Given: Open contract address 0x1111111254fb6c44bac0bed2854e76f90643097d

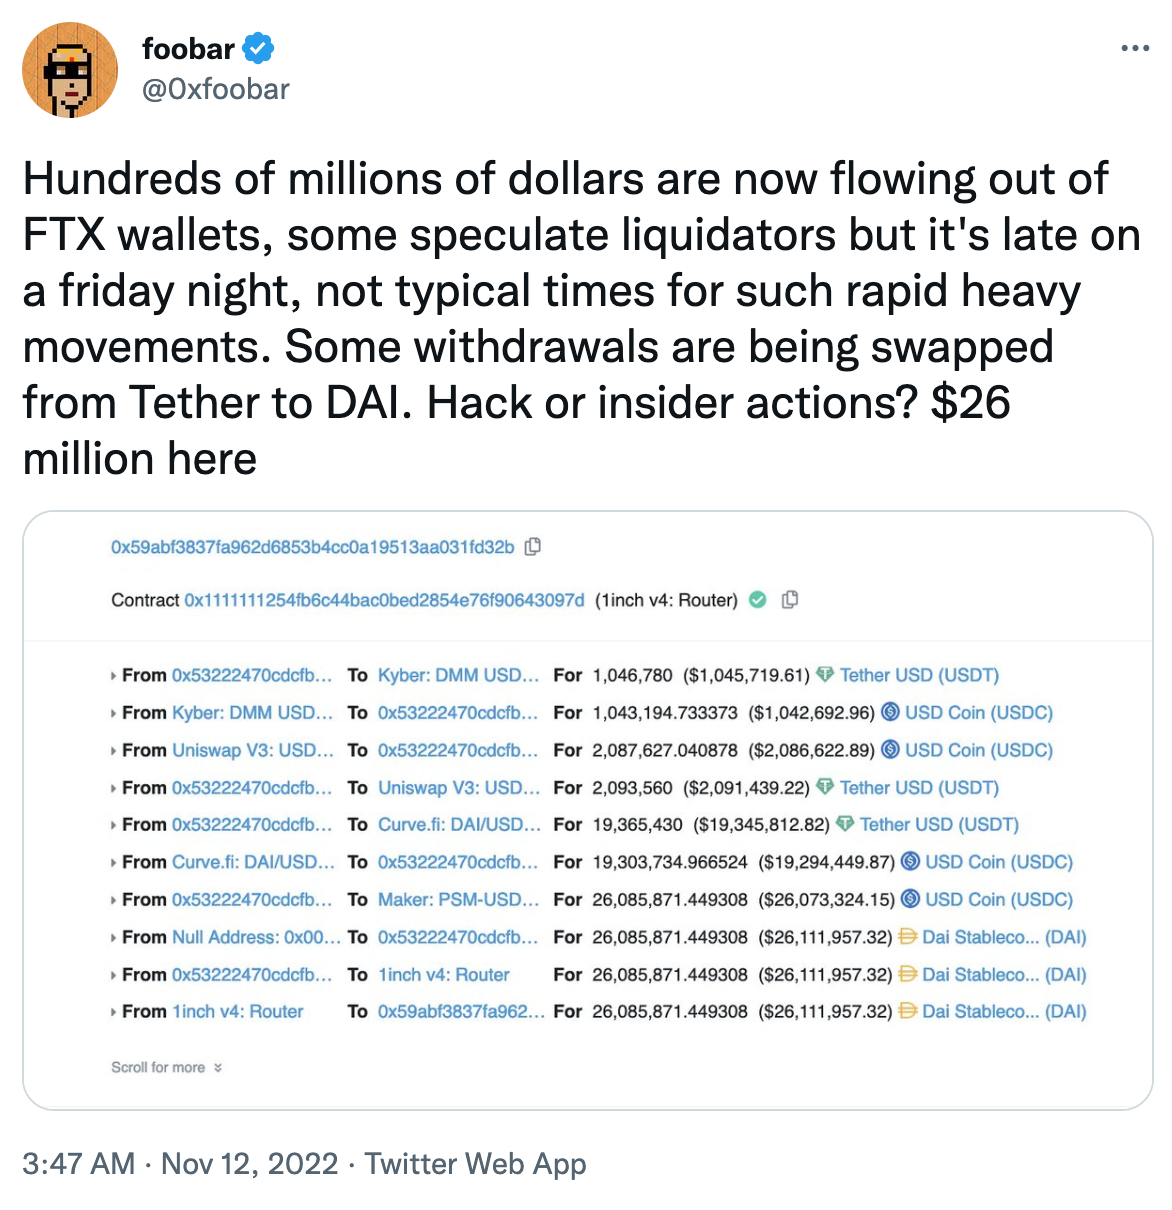Looking at the screenshot, I should point(384,600).
